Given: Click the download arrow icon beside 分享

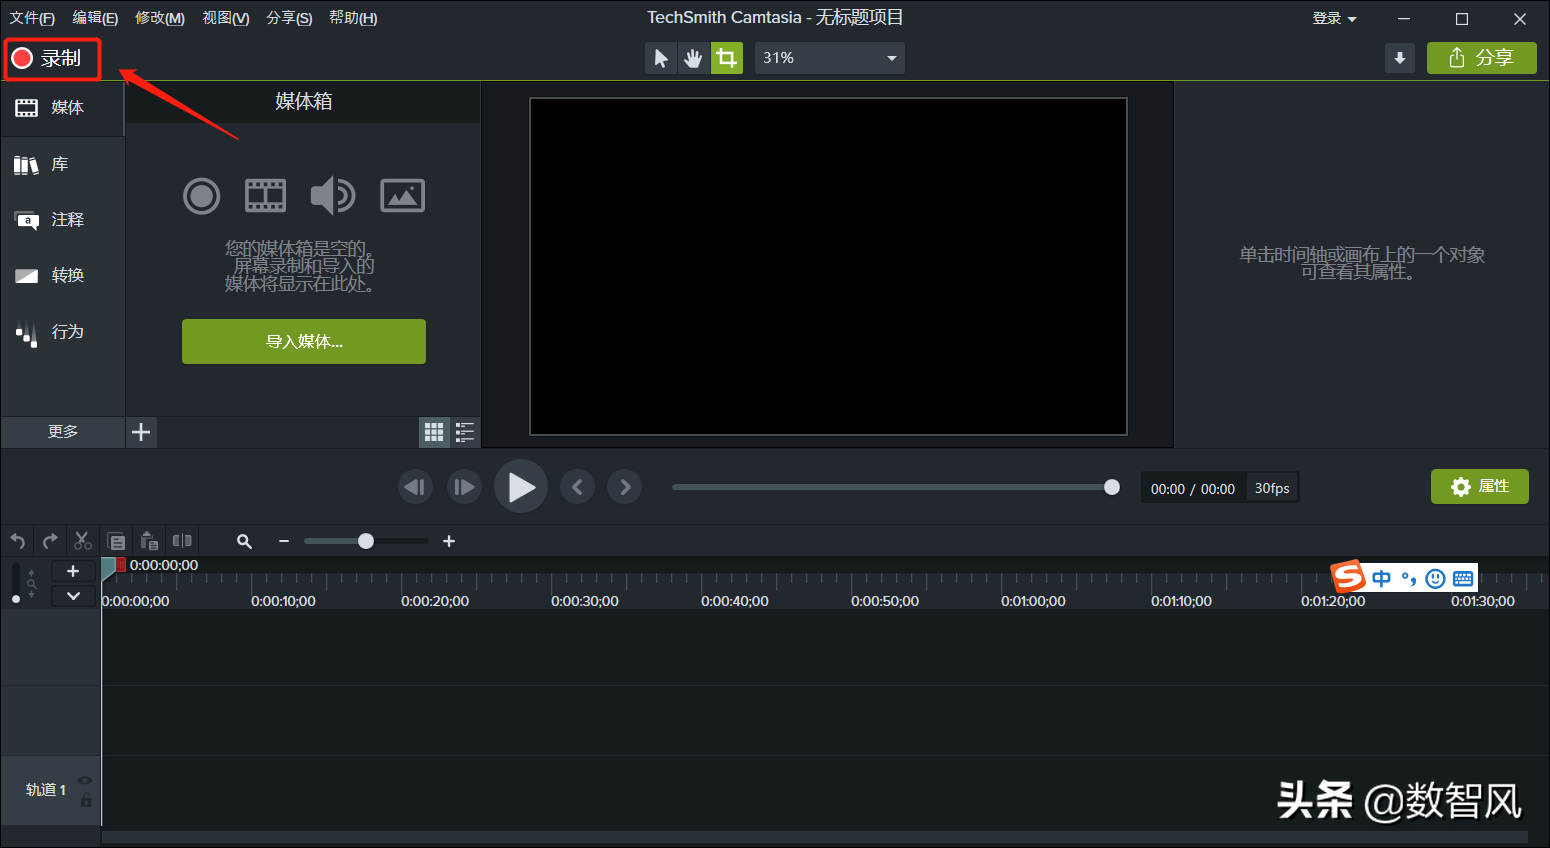Looking at the screenshot, I should [x=1400, y=58].
